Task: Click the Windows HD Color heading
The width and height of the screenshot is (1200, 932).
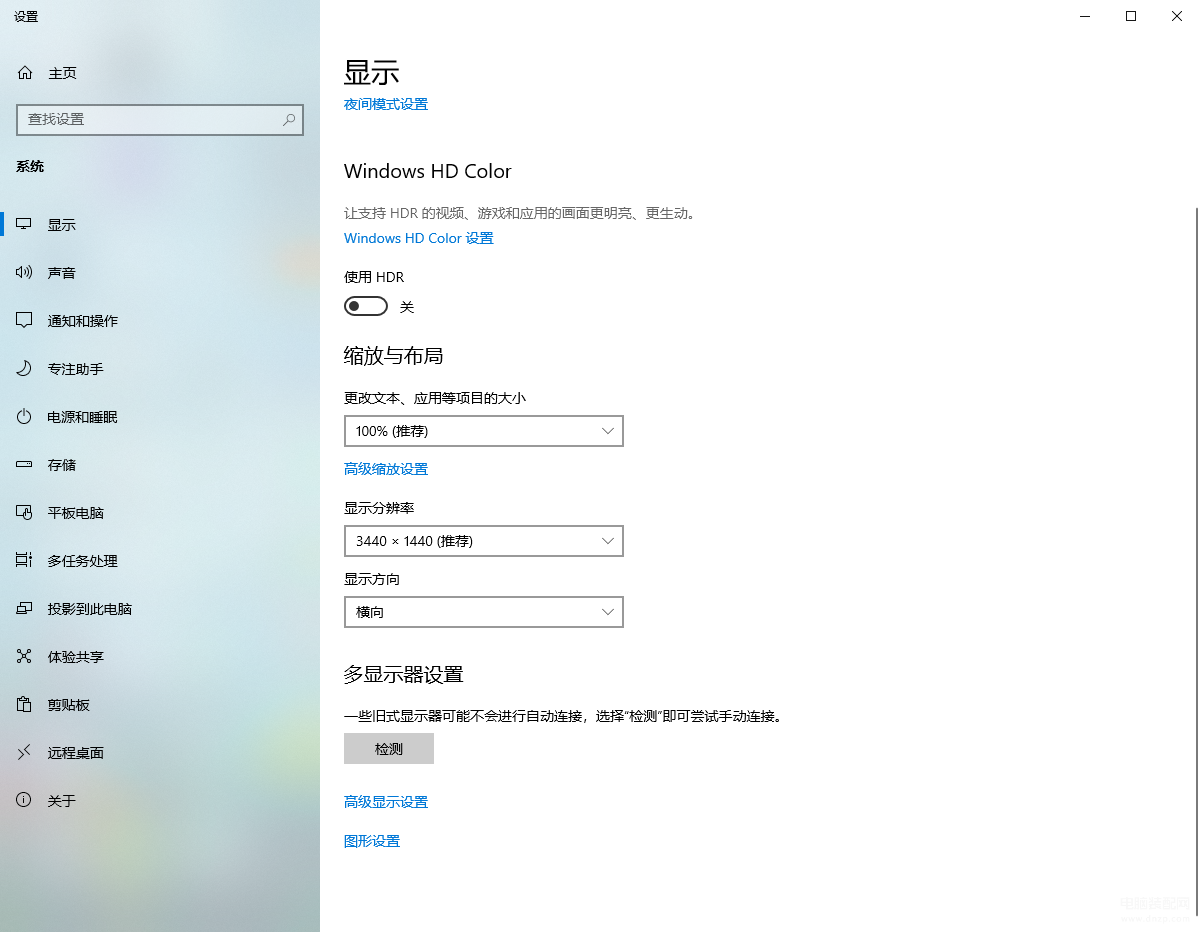Action: (428, 171)
